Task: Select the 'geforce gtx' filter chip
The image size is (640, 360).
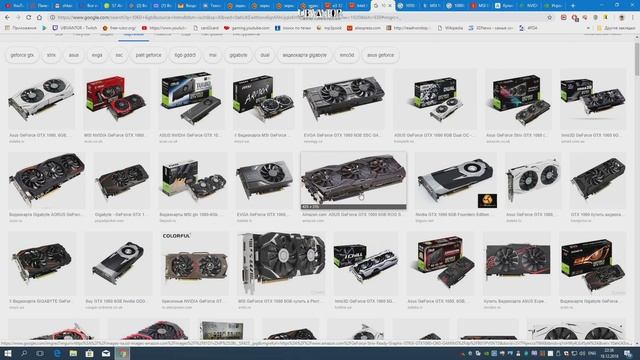Action: click(x=22, y=55)
